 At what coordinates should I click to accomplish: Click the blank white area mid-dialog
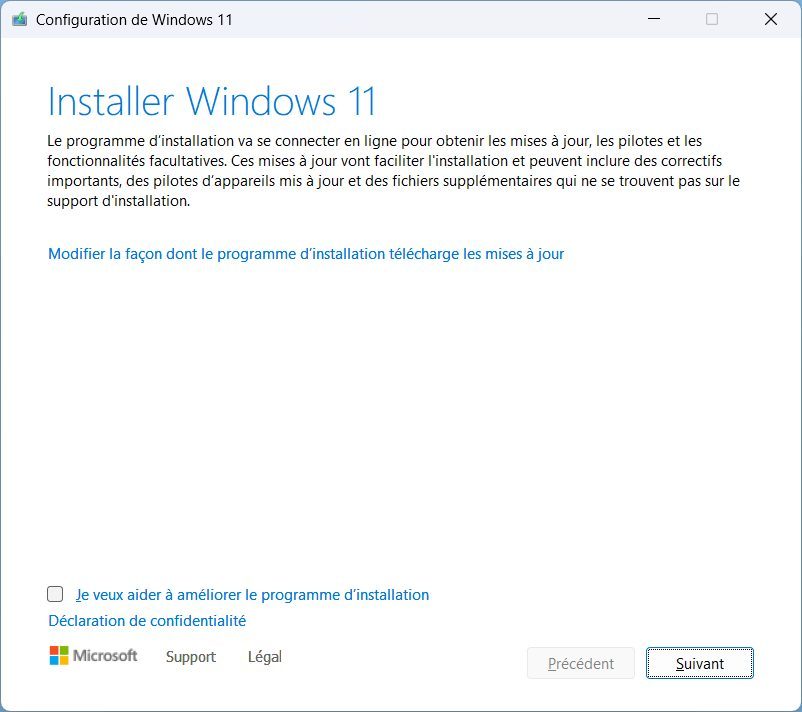pyautogui.click(x=400, y=420)
